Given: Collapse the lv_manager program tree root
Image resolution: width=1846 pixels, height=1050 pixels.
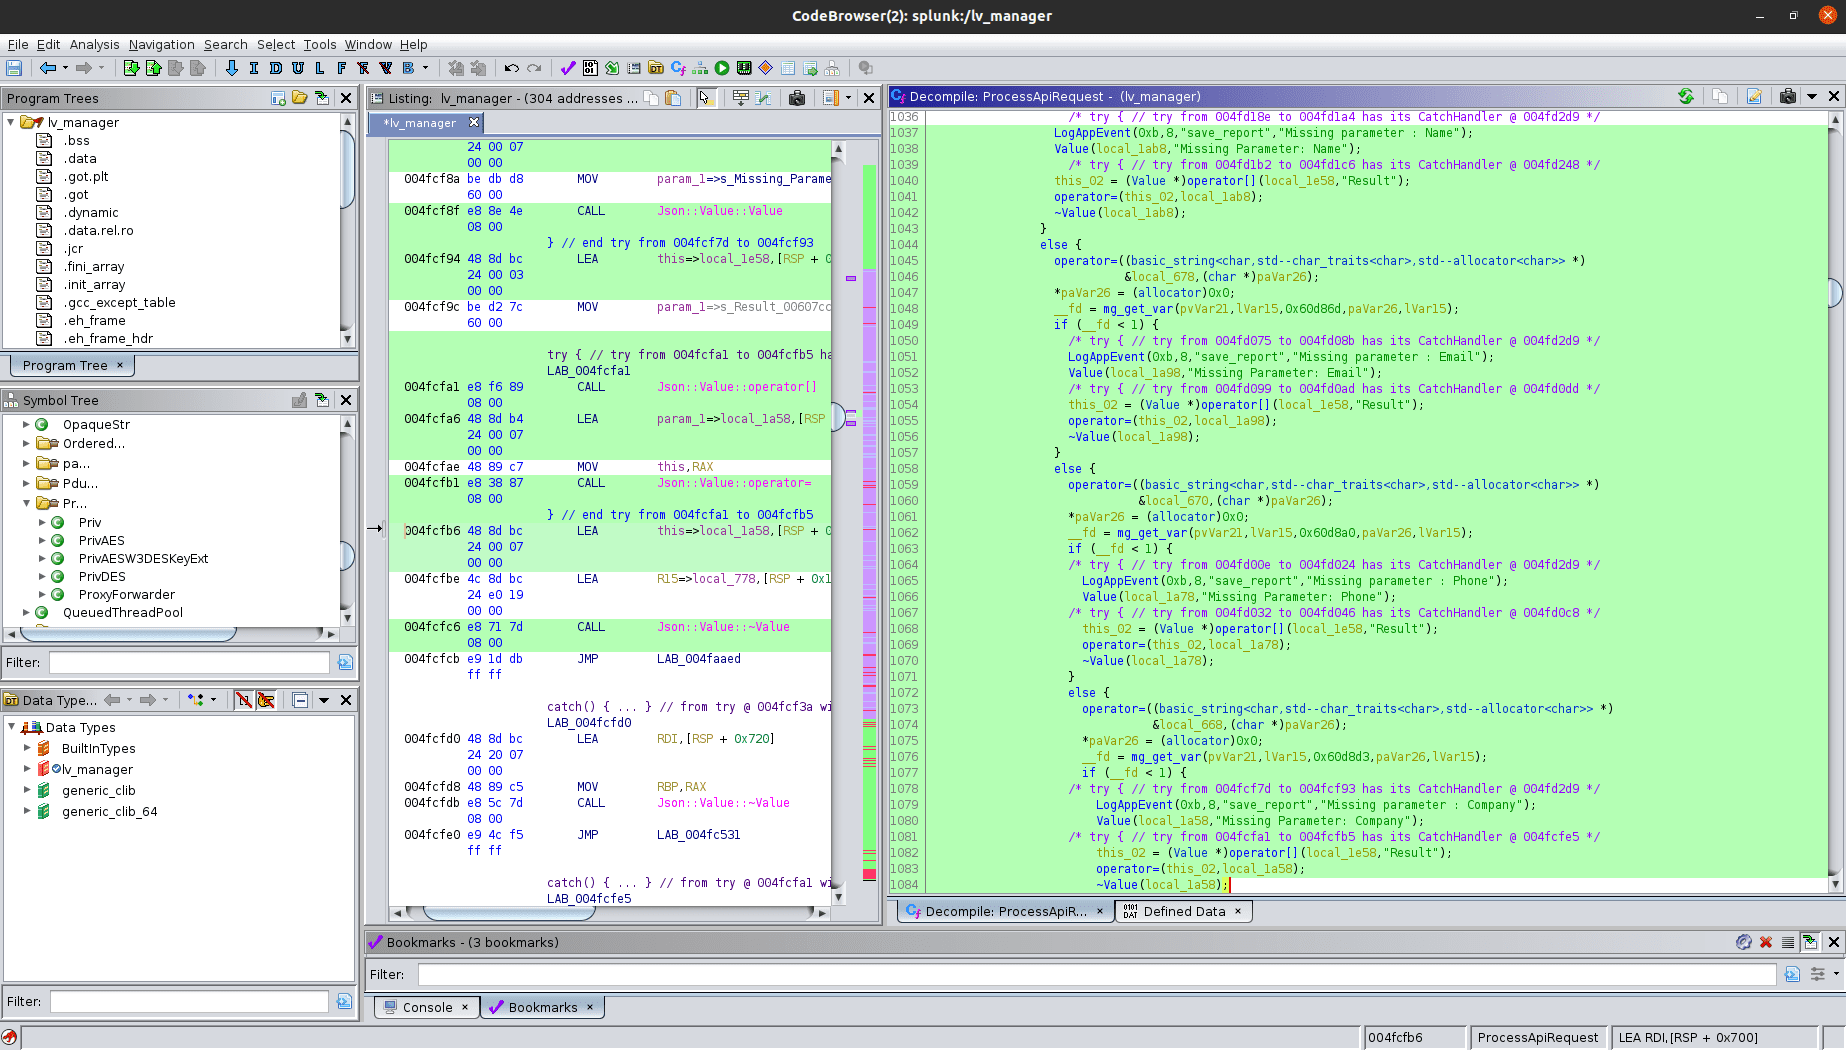Looking at the screenshot, I should (x=11, y=122).
